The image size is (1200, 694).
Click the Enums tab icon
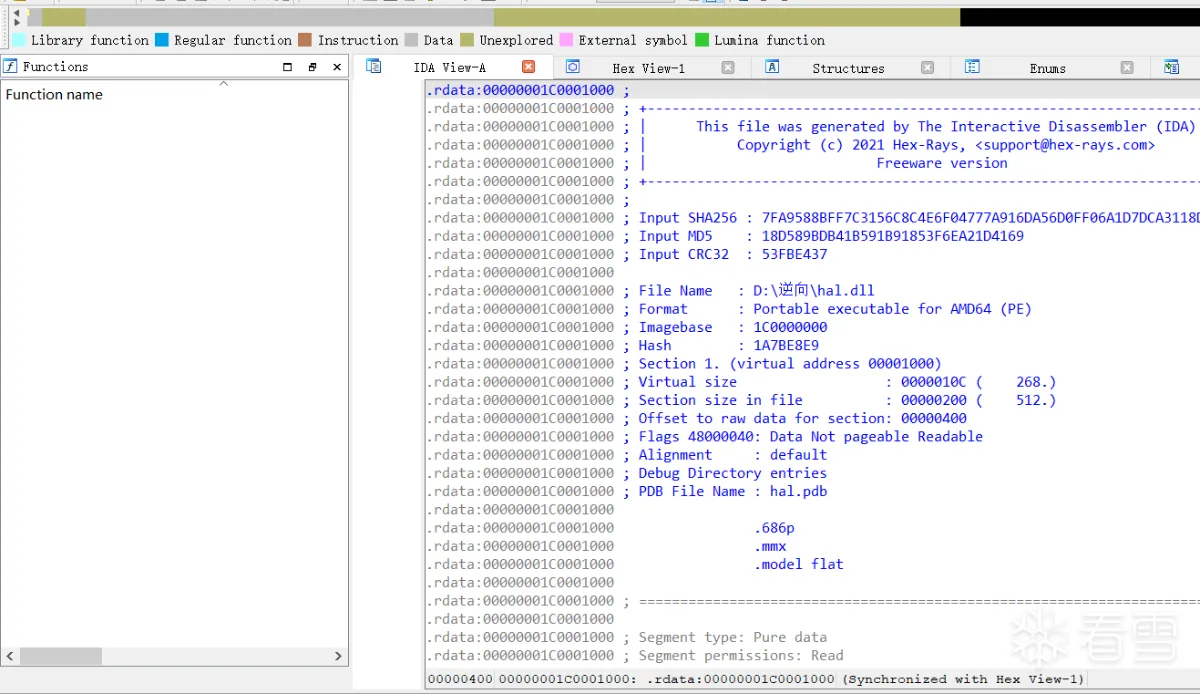click(x=972, y=66)
